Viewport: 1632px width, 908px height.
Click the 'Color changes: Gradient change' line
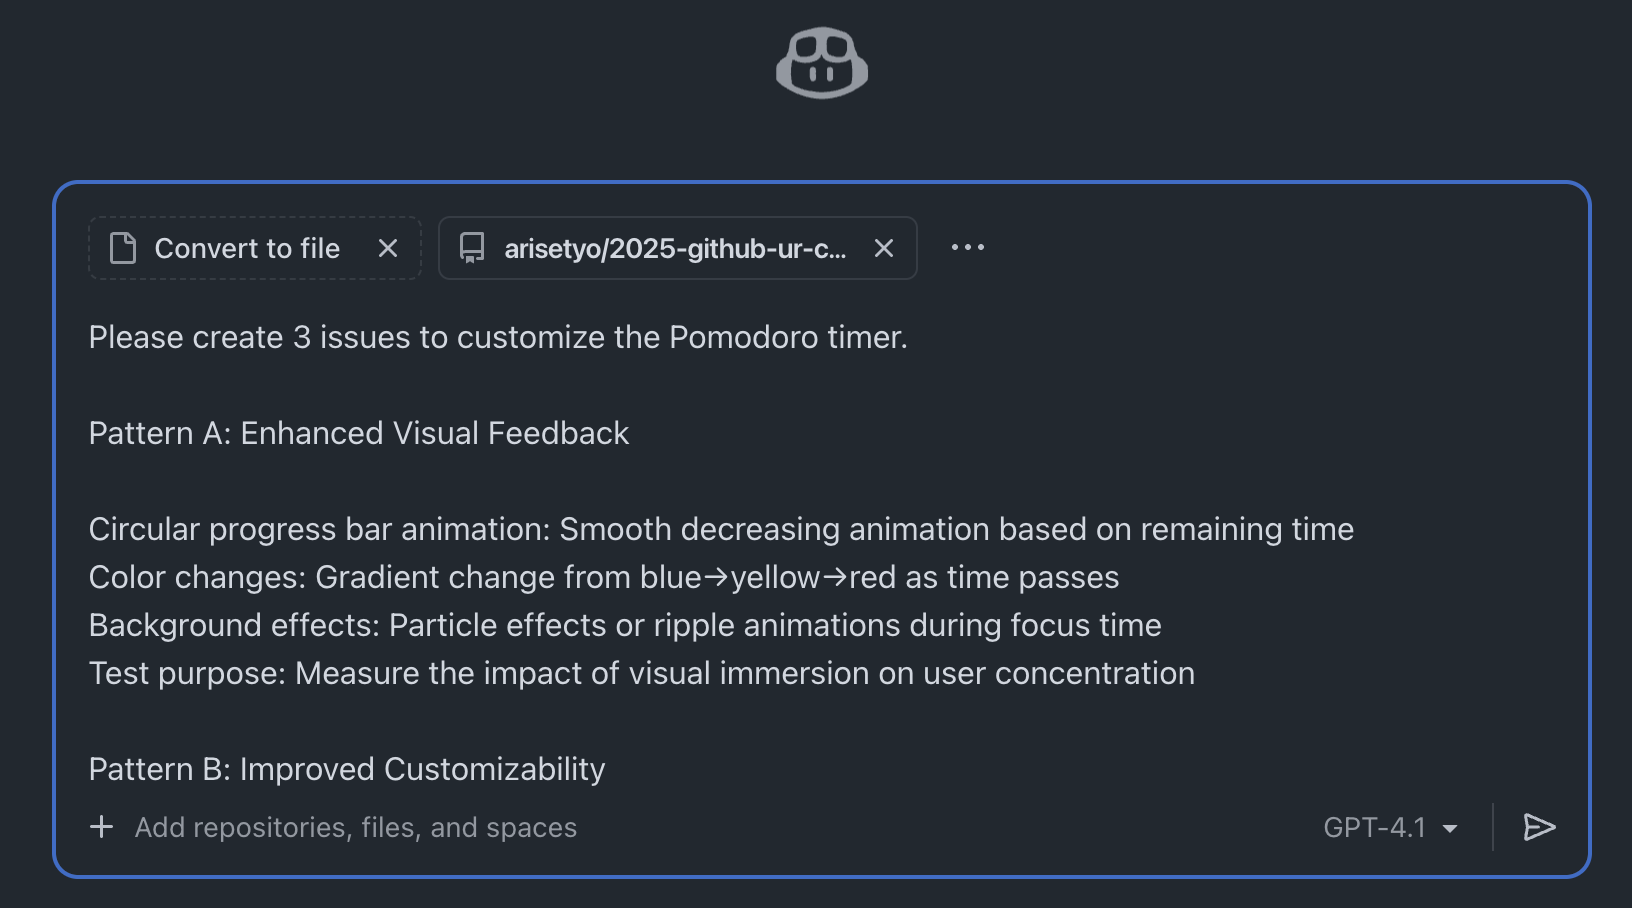tap(603, 578)
